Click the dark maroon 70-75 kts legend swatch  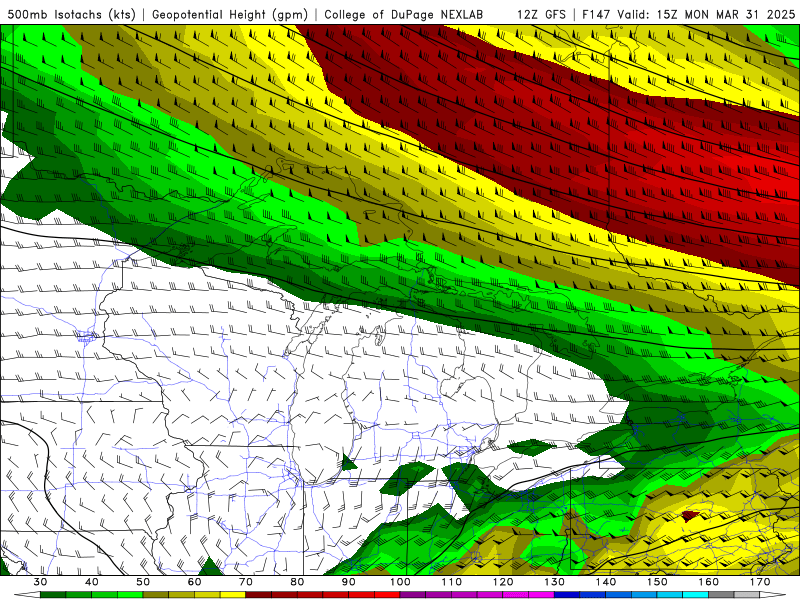(259, 595)
